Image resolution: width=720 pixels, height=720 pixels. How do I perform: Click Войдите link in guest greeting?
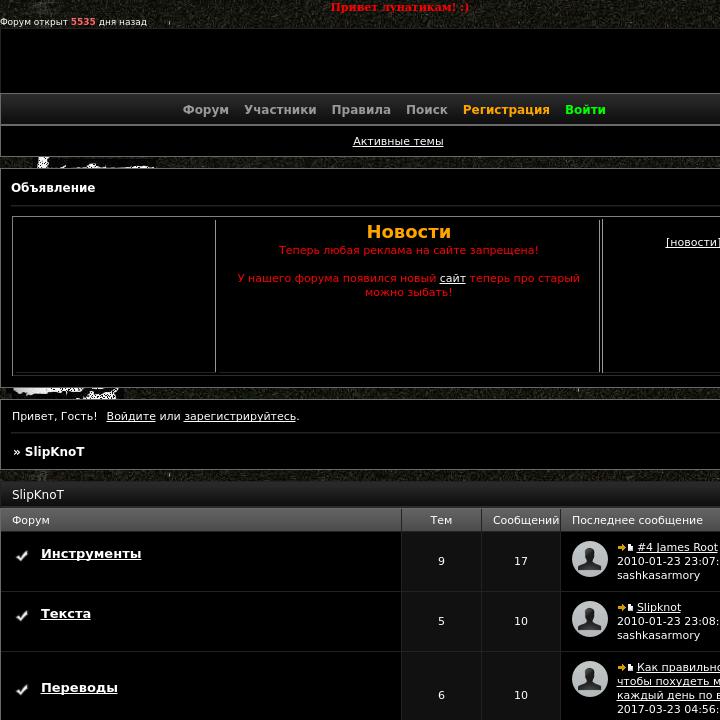(131, 416)
